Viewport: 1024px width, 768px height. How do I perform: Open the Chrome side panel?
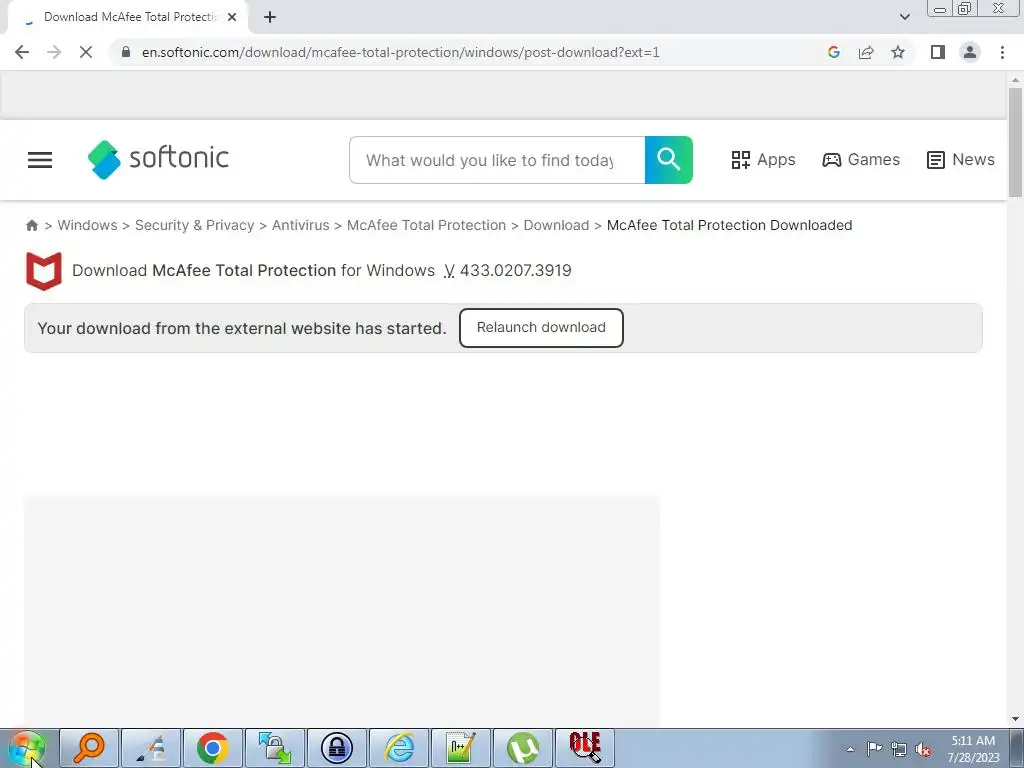click(938, 52)
